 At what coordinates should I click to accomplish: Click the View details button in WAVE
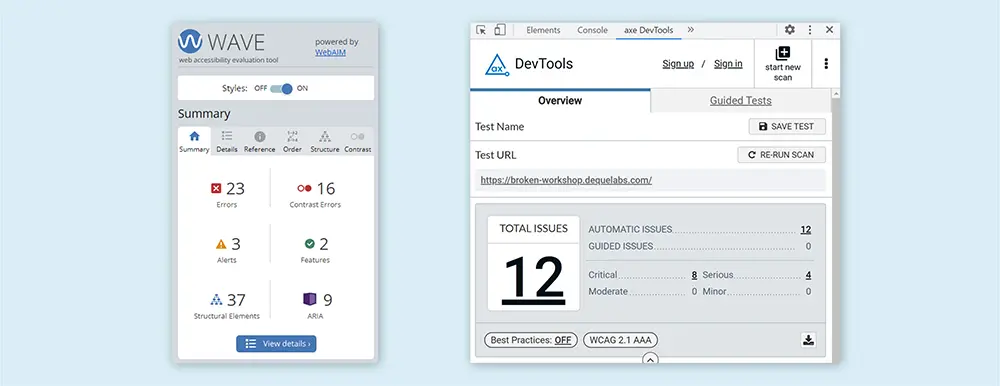tap(276, 344)
